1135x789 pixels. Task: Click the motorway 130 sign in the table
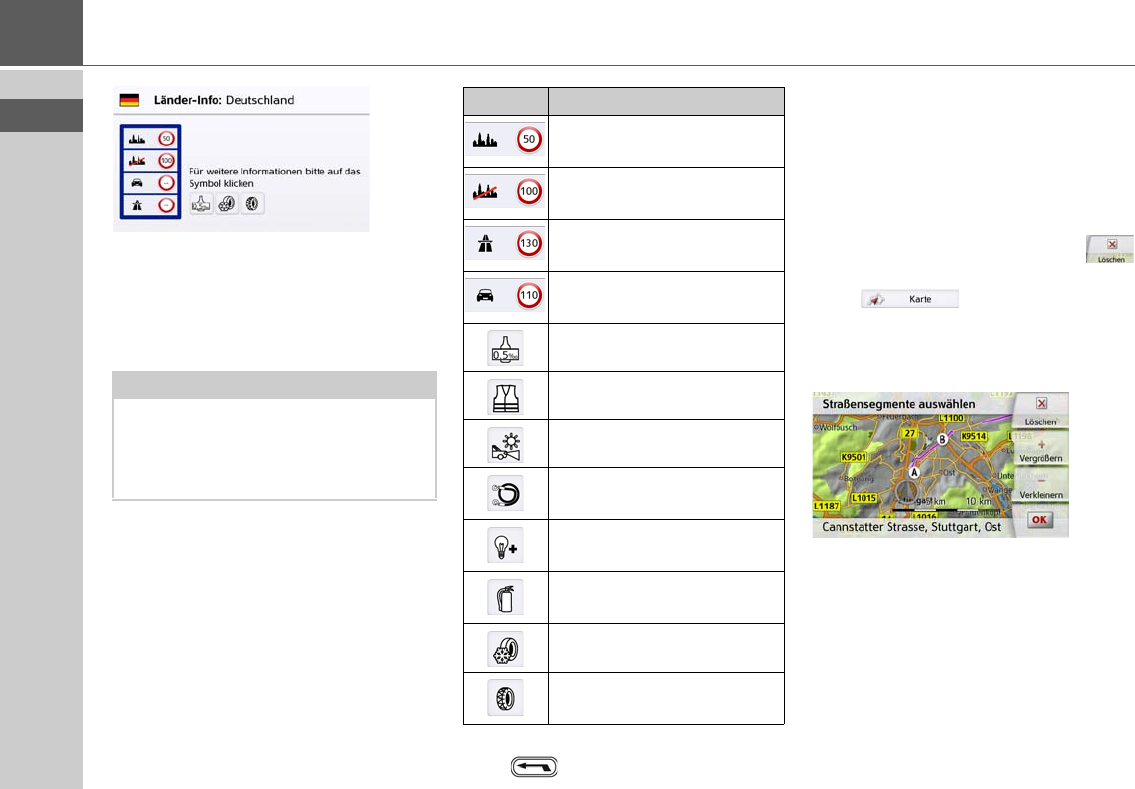tap(505, 244)
